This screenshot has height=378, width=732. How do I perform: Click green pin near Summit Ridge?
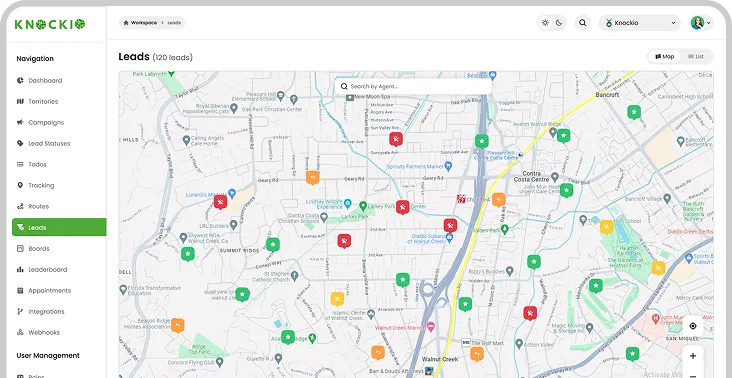pyautogui.click(x=273, y=245)
